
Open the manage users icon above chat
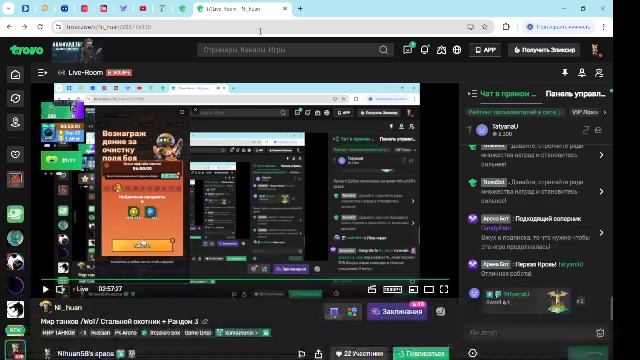599,73
